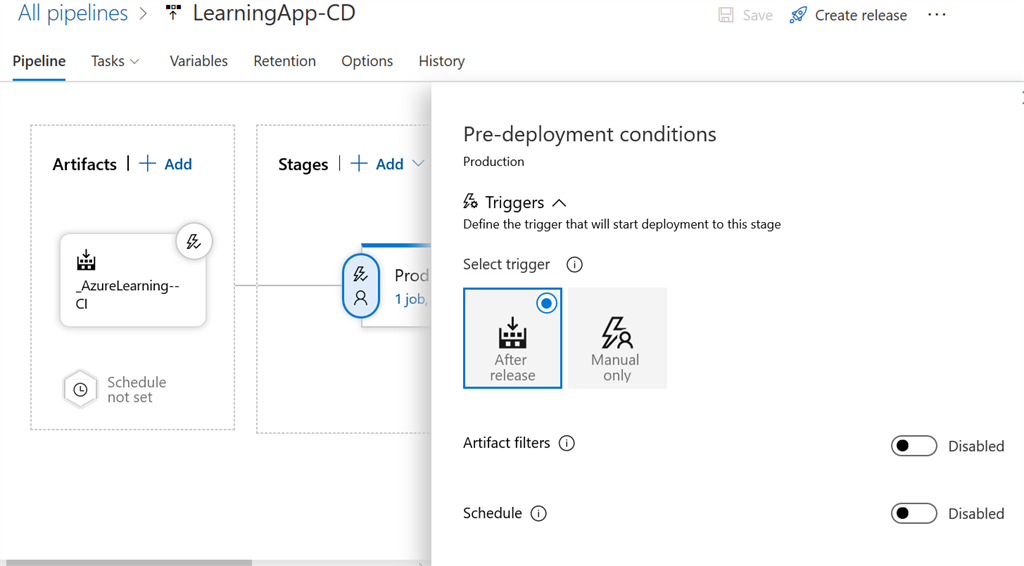The height and width of the screenshot is (566, 1024).
Task: Navigate to All pipelines breadcrumb link
Action: (72, 13)
